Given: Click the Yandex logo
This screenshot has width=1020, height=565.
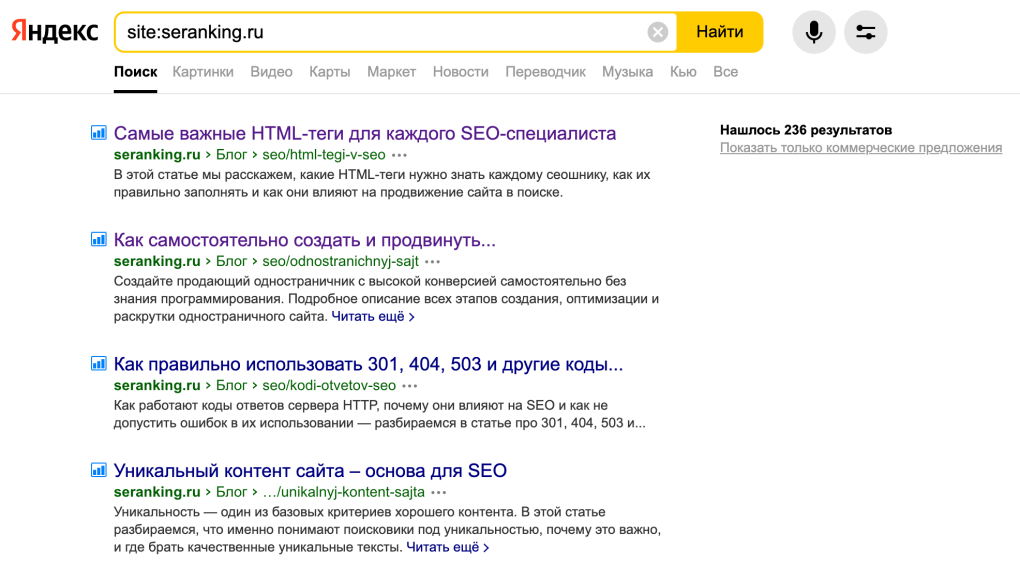Looking at the screenshot, I should pos(55,32).
